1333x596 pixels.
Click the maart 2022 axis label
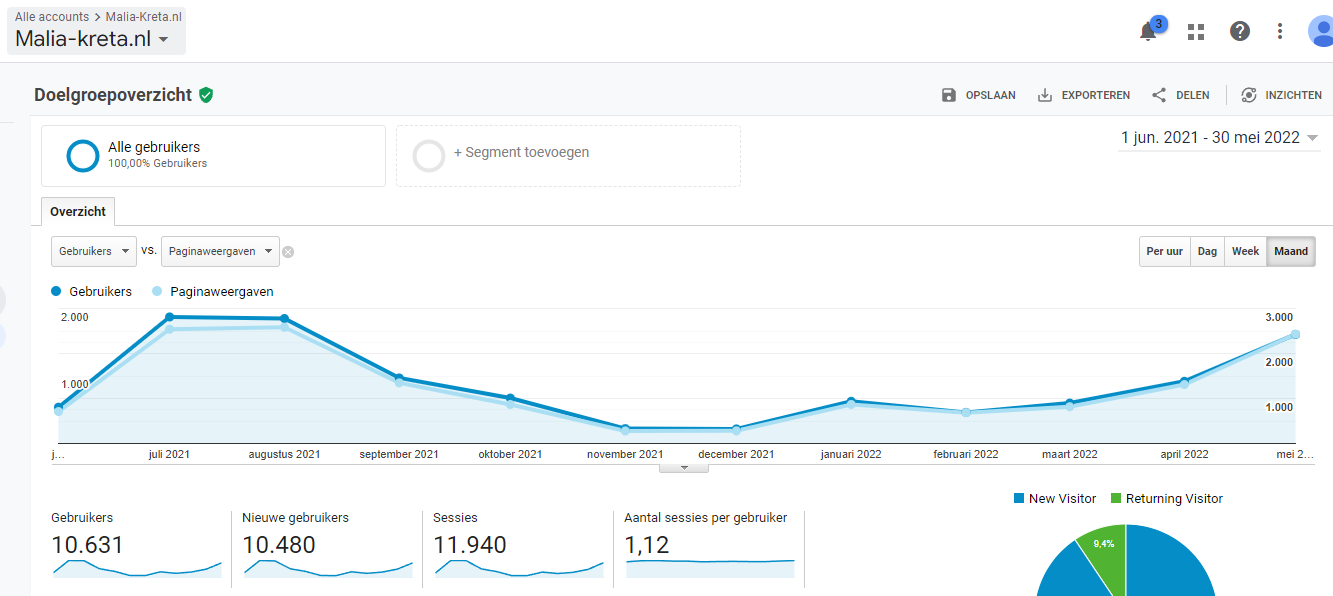tap(1070, 454)
